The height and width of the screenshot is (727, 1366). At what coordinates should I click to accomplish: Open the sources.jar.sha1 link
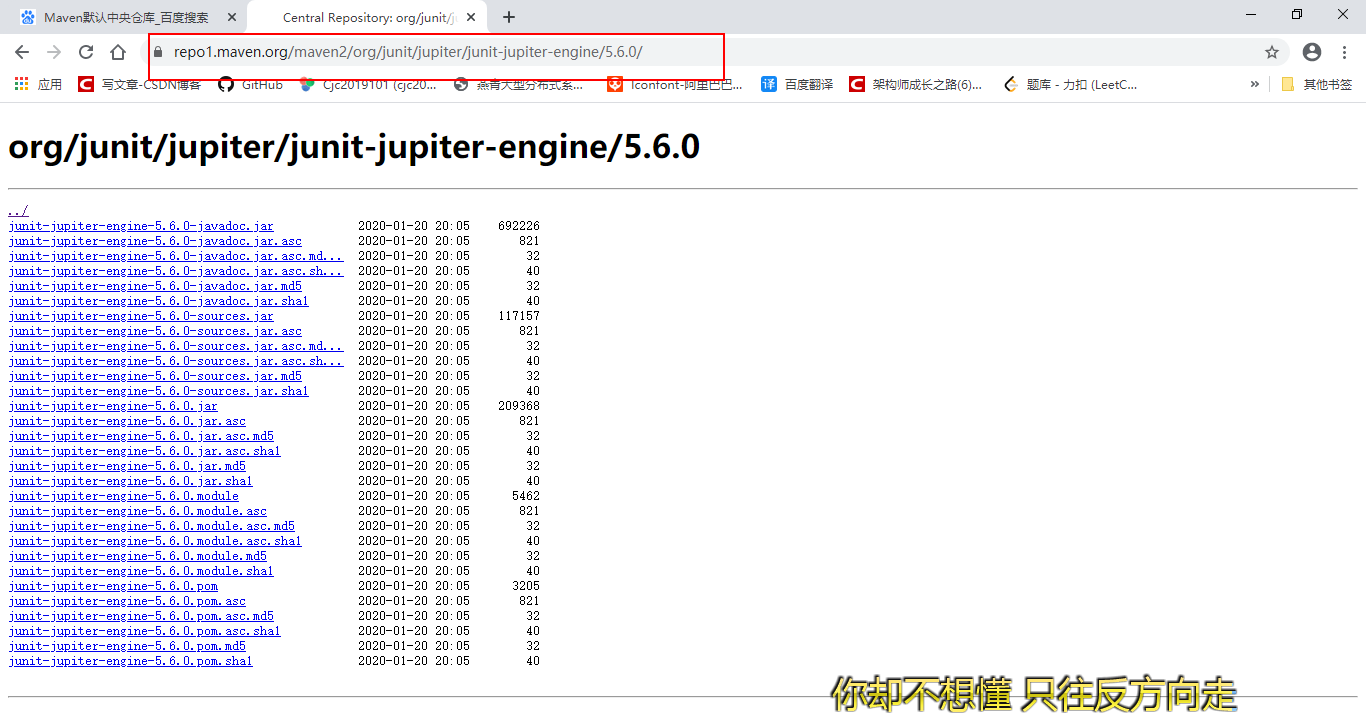(158, 391)
